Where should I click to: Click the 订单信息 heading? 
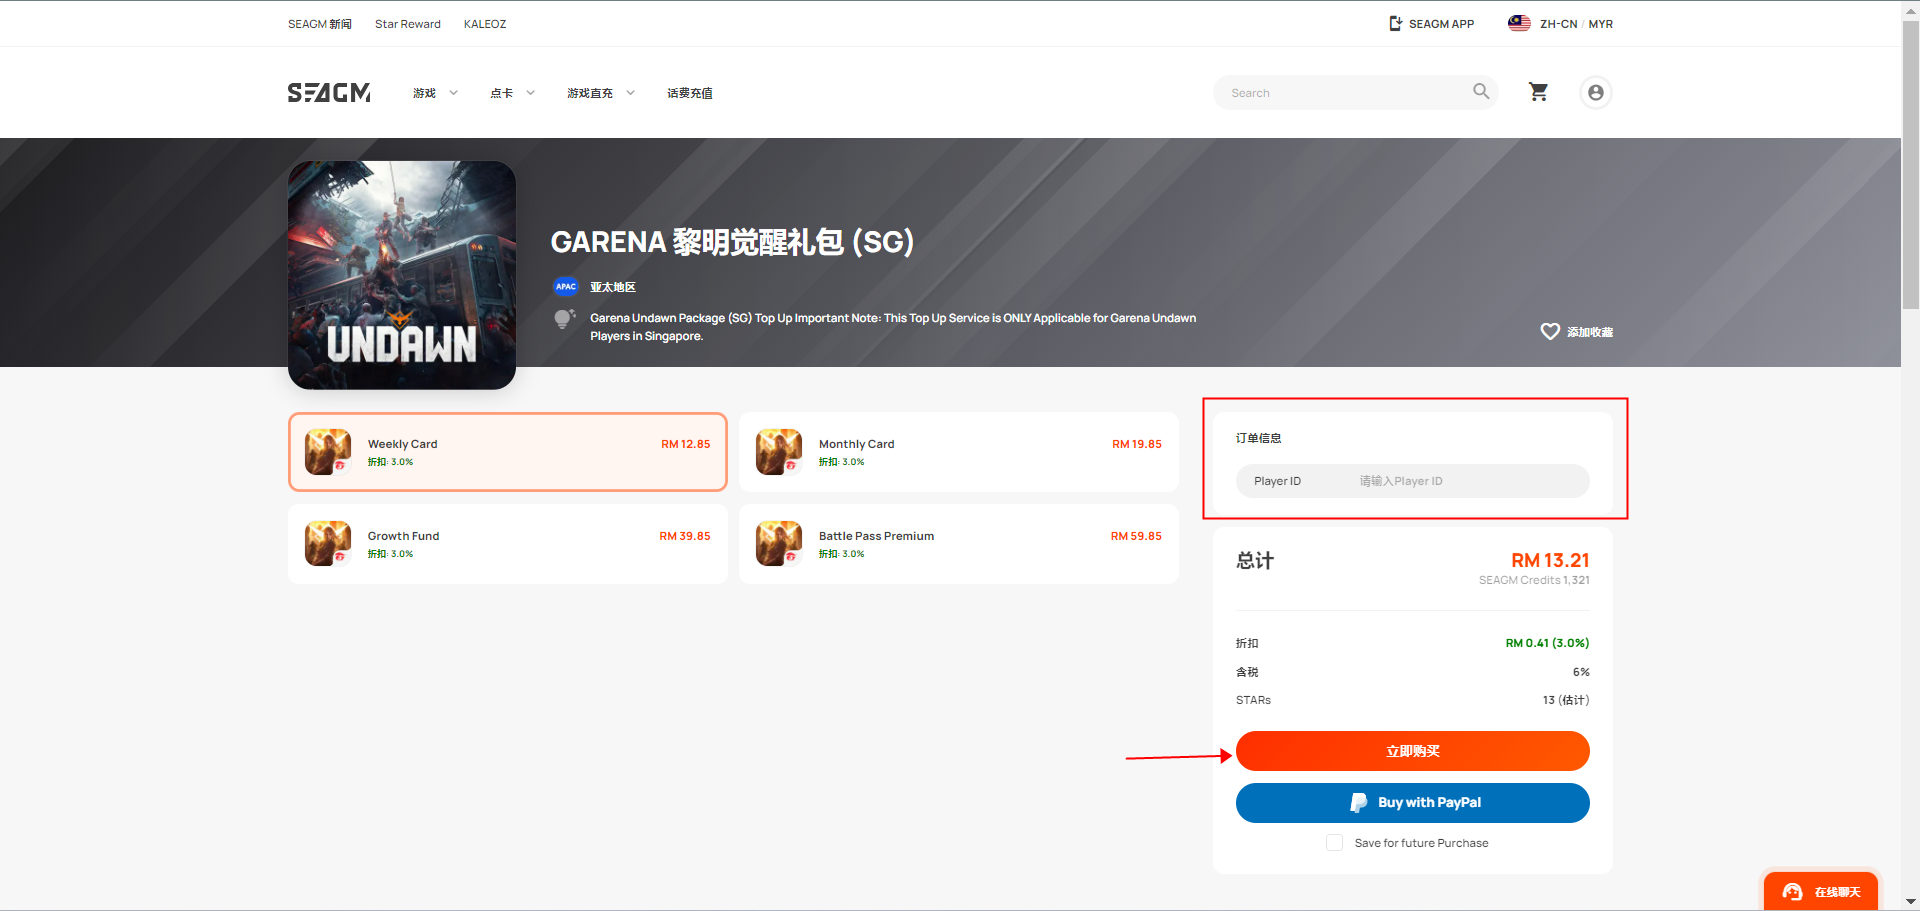(1258, 438)
